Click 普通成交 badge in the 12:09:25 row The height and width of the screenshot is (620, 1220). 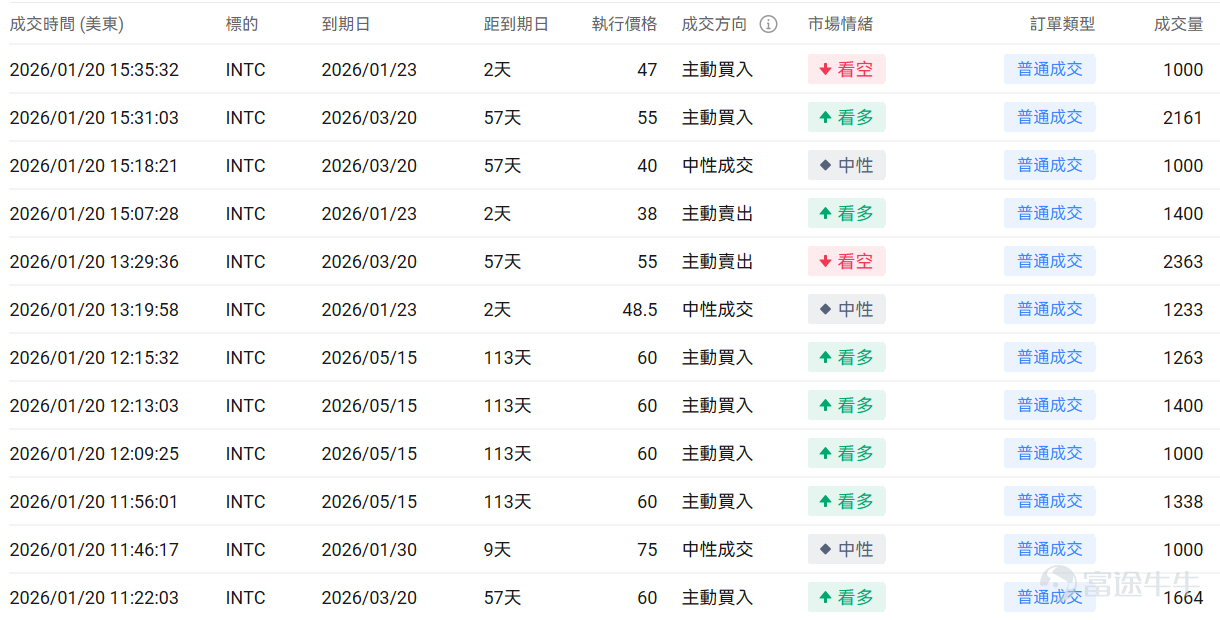point(1050,453)
